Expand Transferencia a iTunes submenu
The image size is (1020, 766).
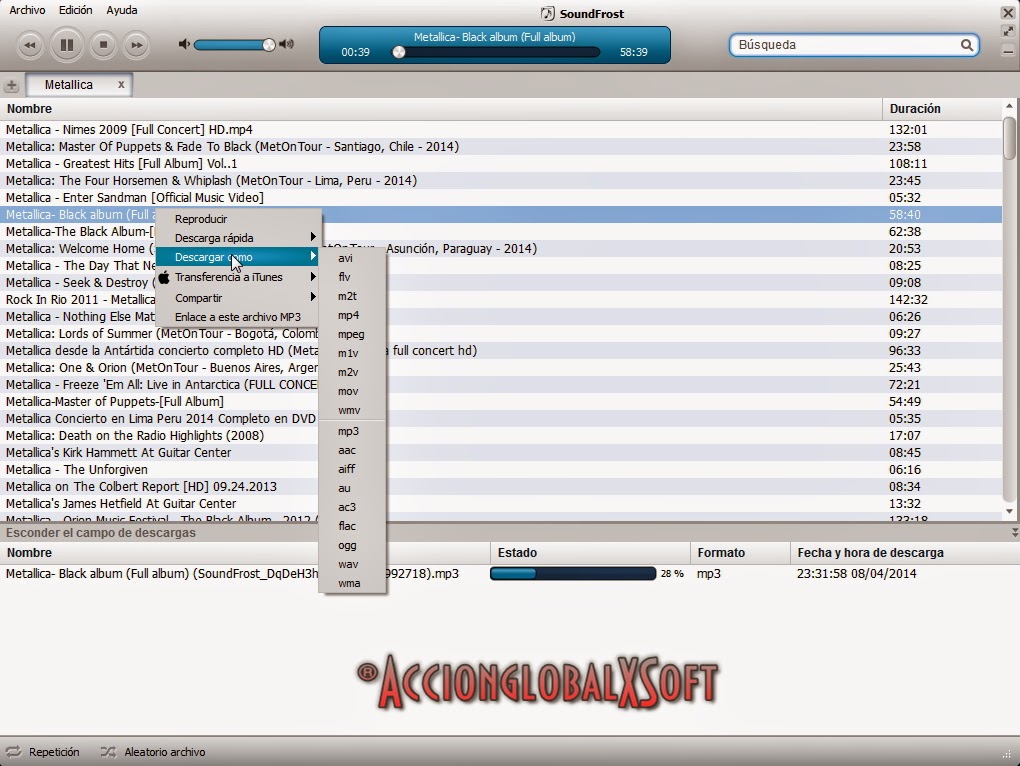coord(238,277)
